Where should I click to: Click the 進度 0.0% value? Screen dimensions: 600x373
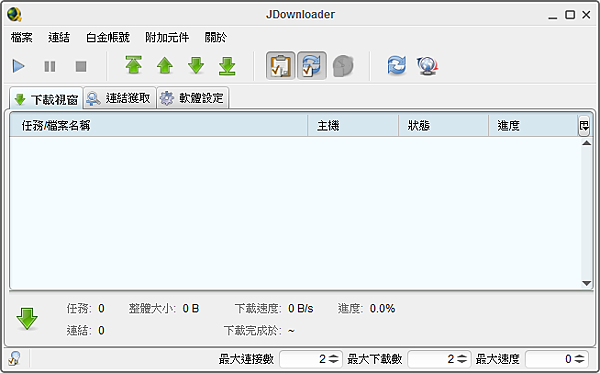click(382, 308)
